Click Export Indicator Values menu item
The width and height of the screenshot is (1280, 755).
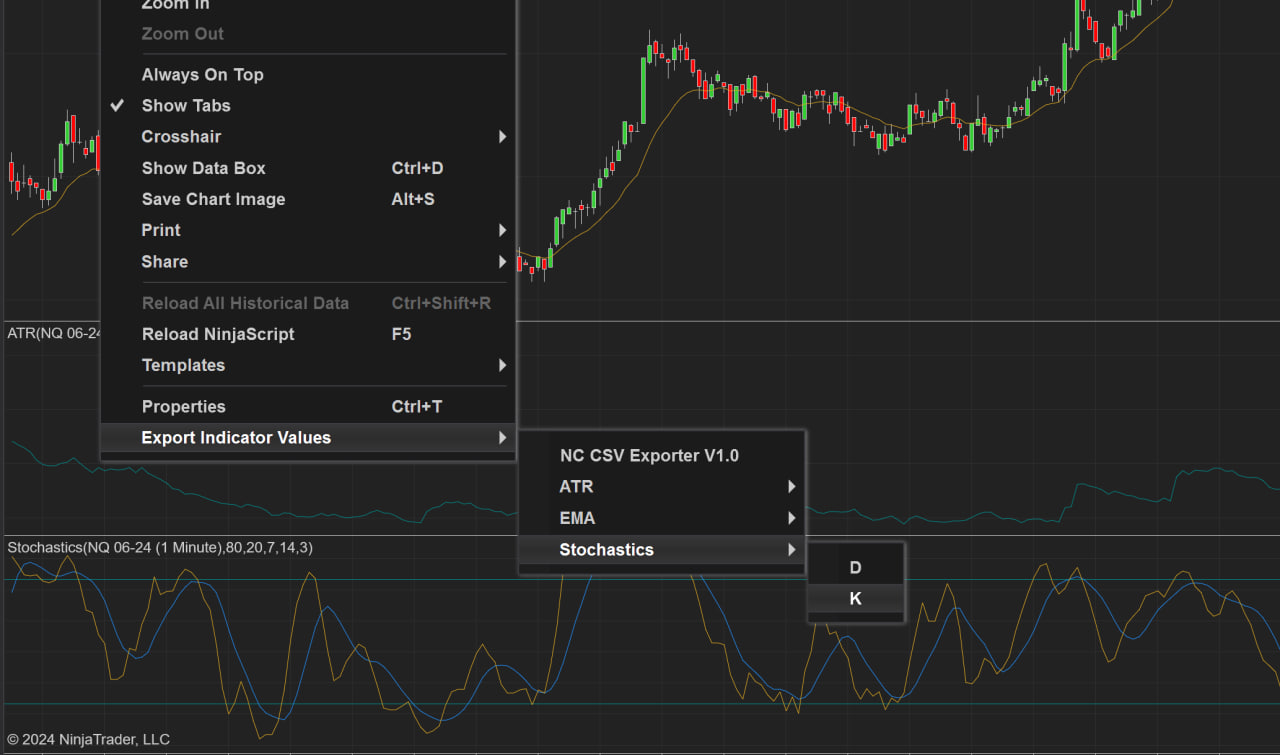tap(236, 438)
